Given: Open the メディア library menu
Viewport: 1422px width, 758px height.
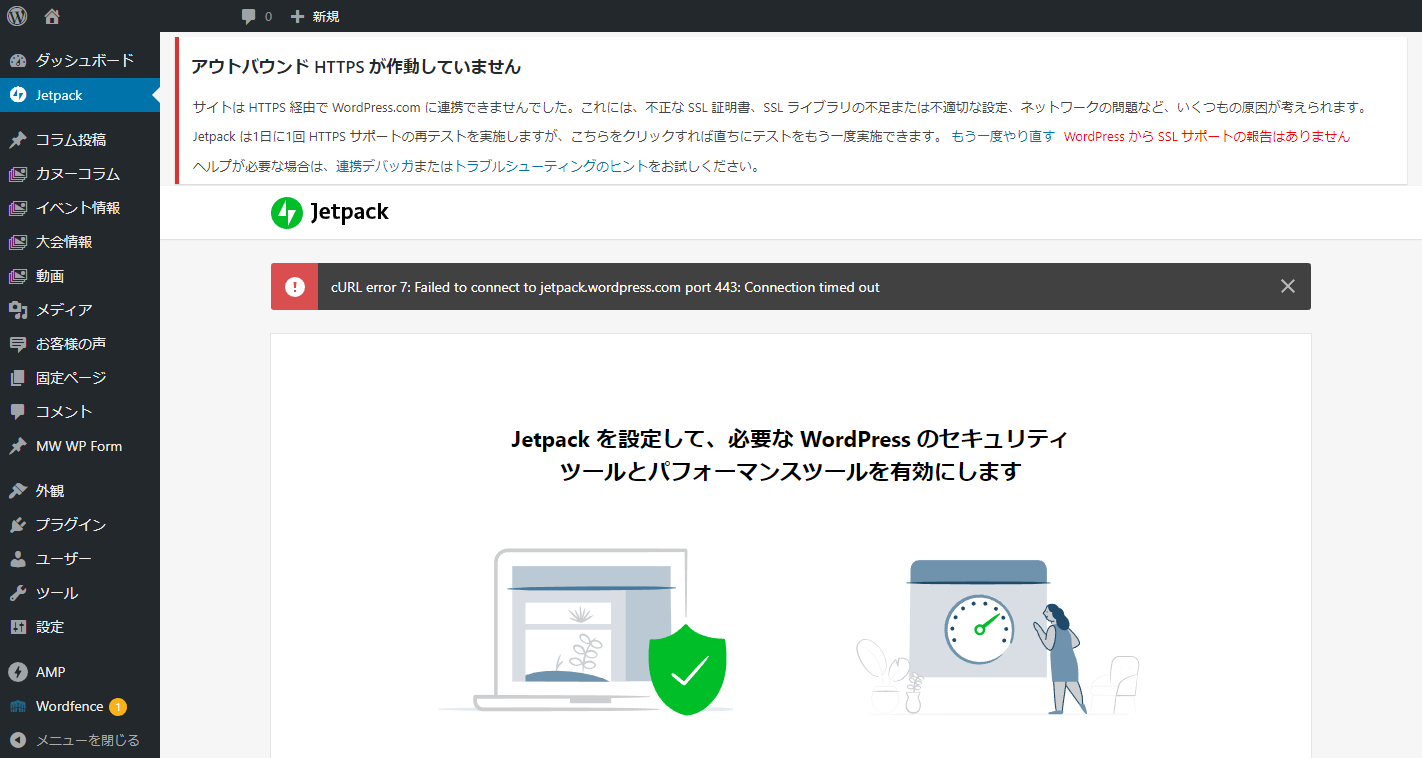Looking at the screenshot, I should (64, 310).
